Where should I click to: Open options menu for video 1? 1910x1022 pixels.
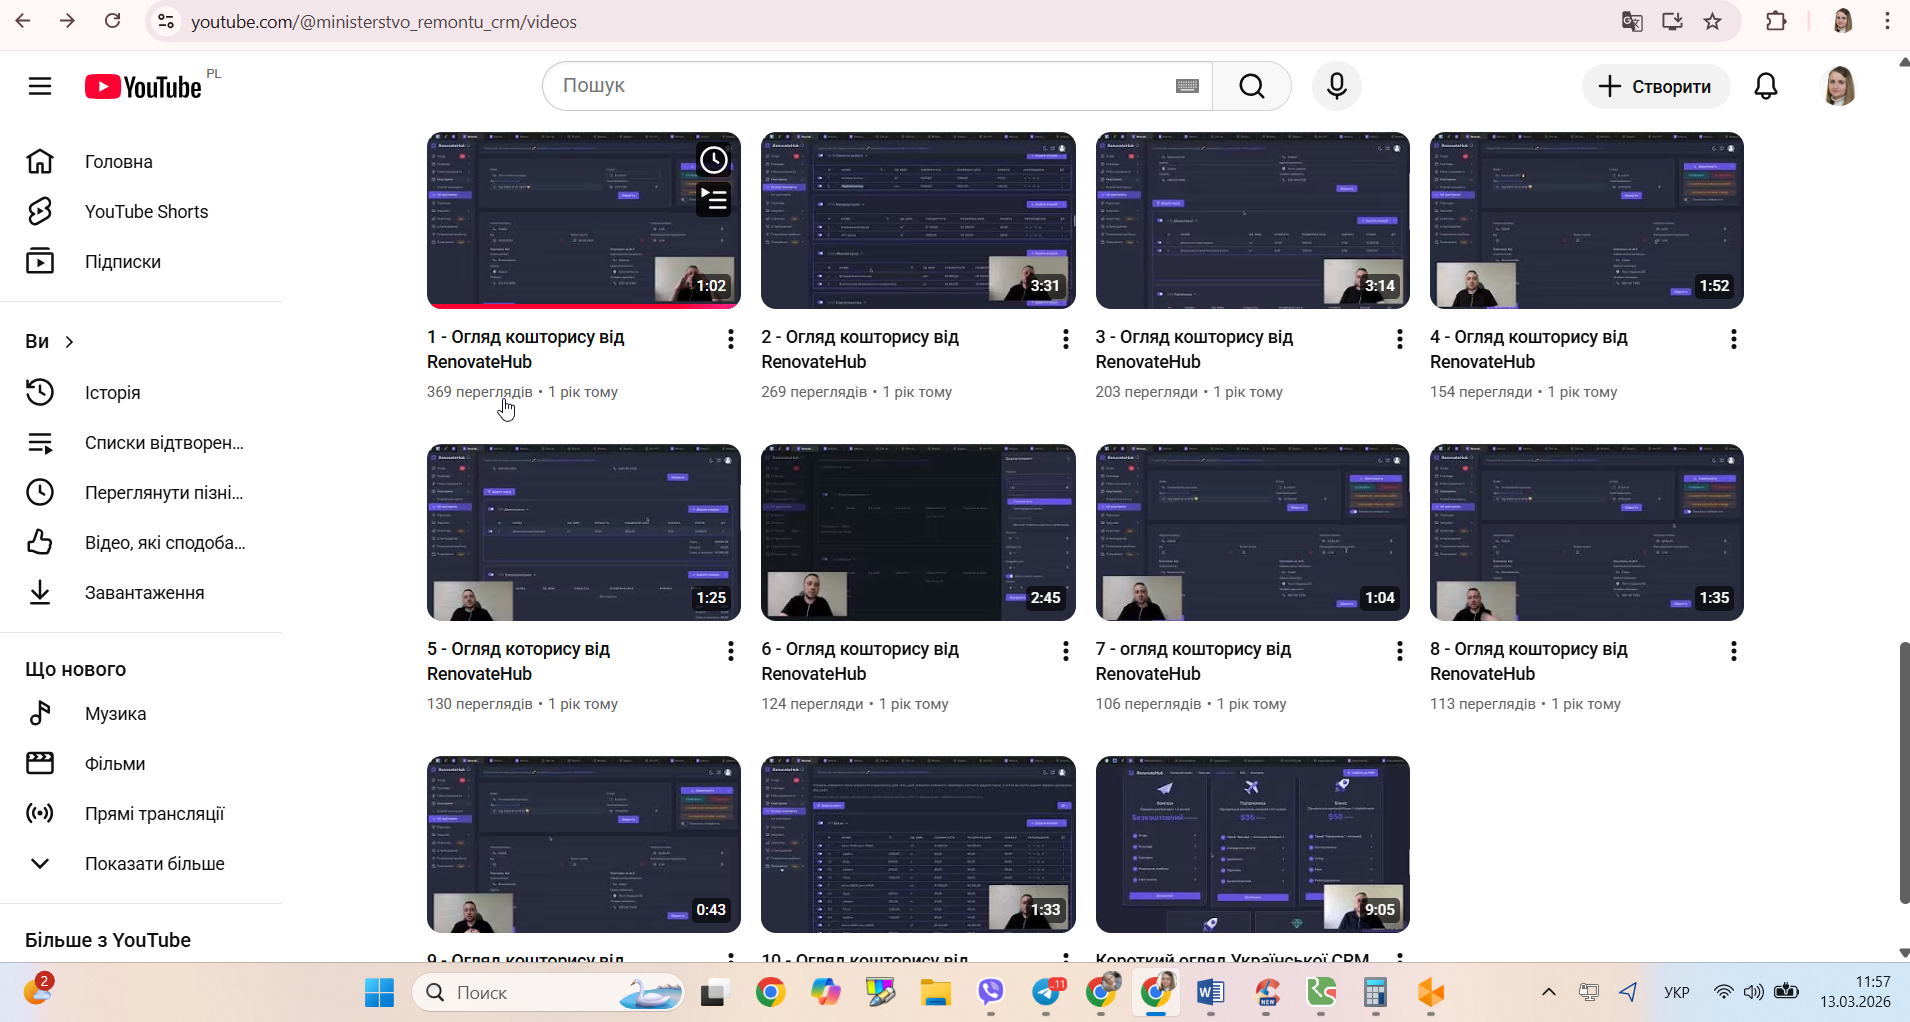[x=731, y=339]
